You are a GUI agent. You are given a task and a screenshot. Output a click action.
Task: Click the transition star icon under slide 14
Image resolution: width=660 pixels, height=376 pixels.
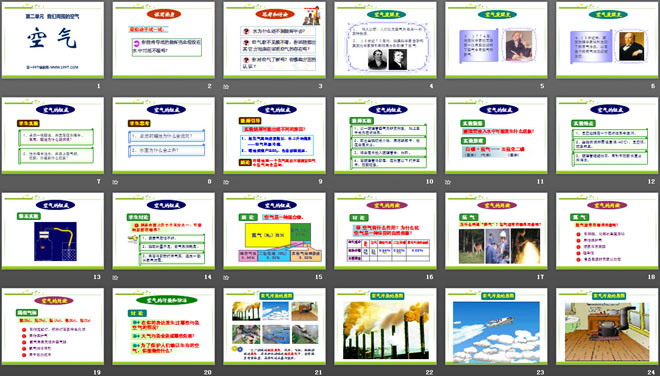point(115,277)
